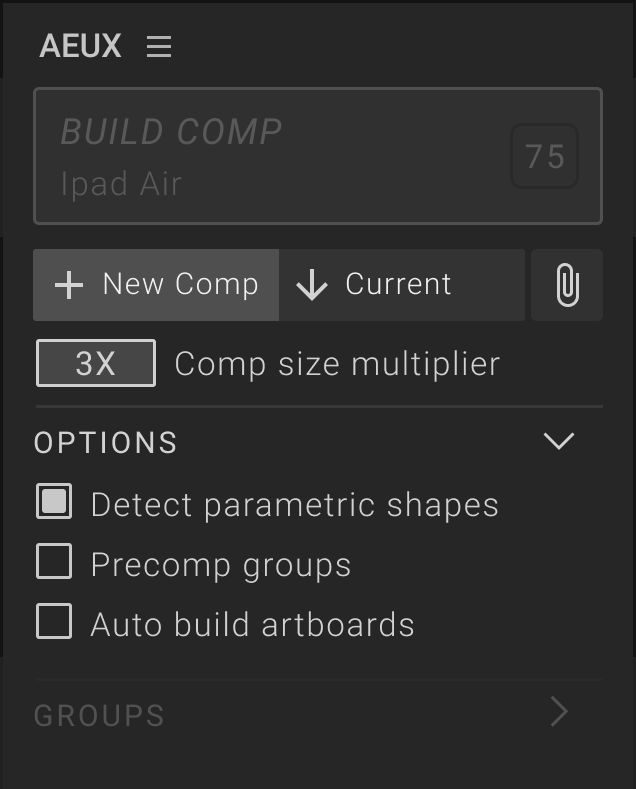Enable Auto build artboards checkbox
The width and height of the screenshot is (636, 789).
(x=54, y=621)
